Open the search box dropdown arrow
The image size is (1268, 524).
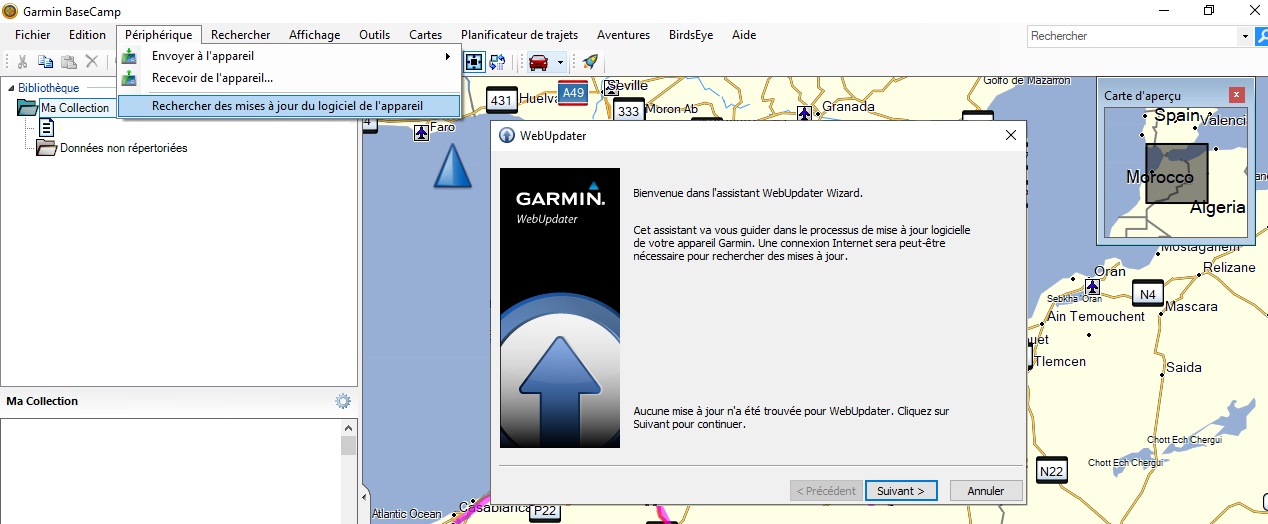point(1245,36)
